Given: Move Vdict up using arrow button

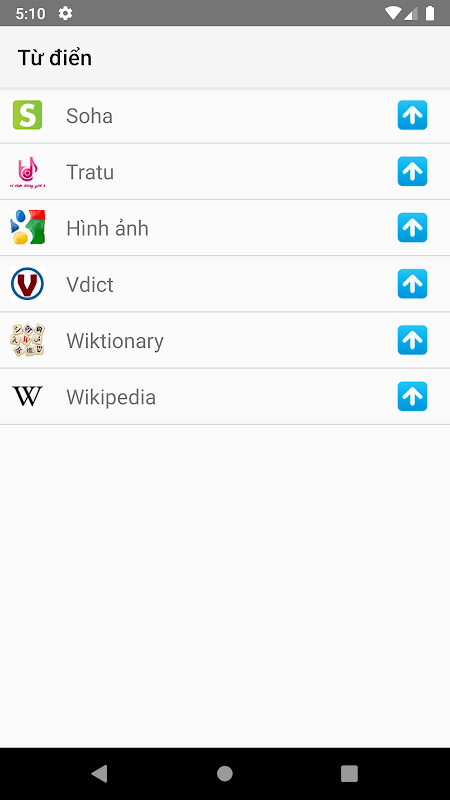Looking at the screenshot, I should [x=412, y=284].
